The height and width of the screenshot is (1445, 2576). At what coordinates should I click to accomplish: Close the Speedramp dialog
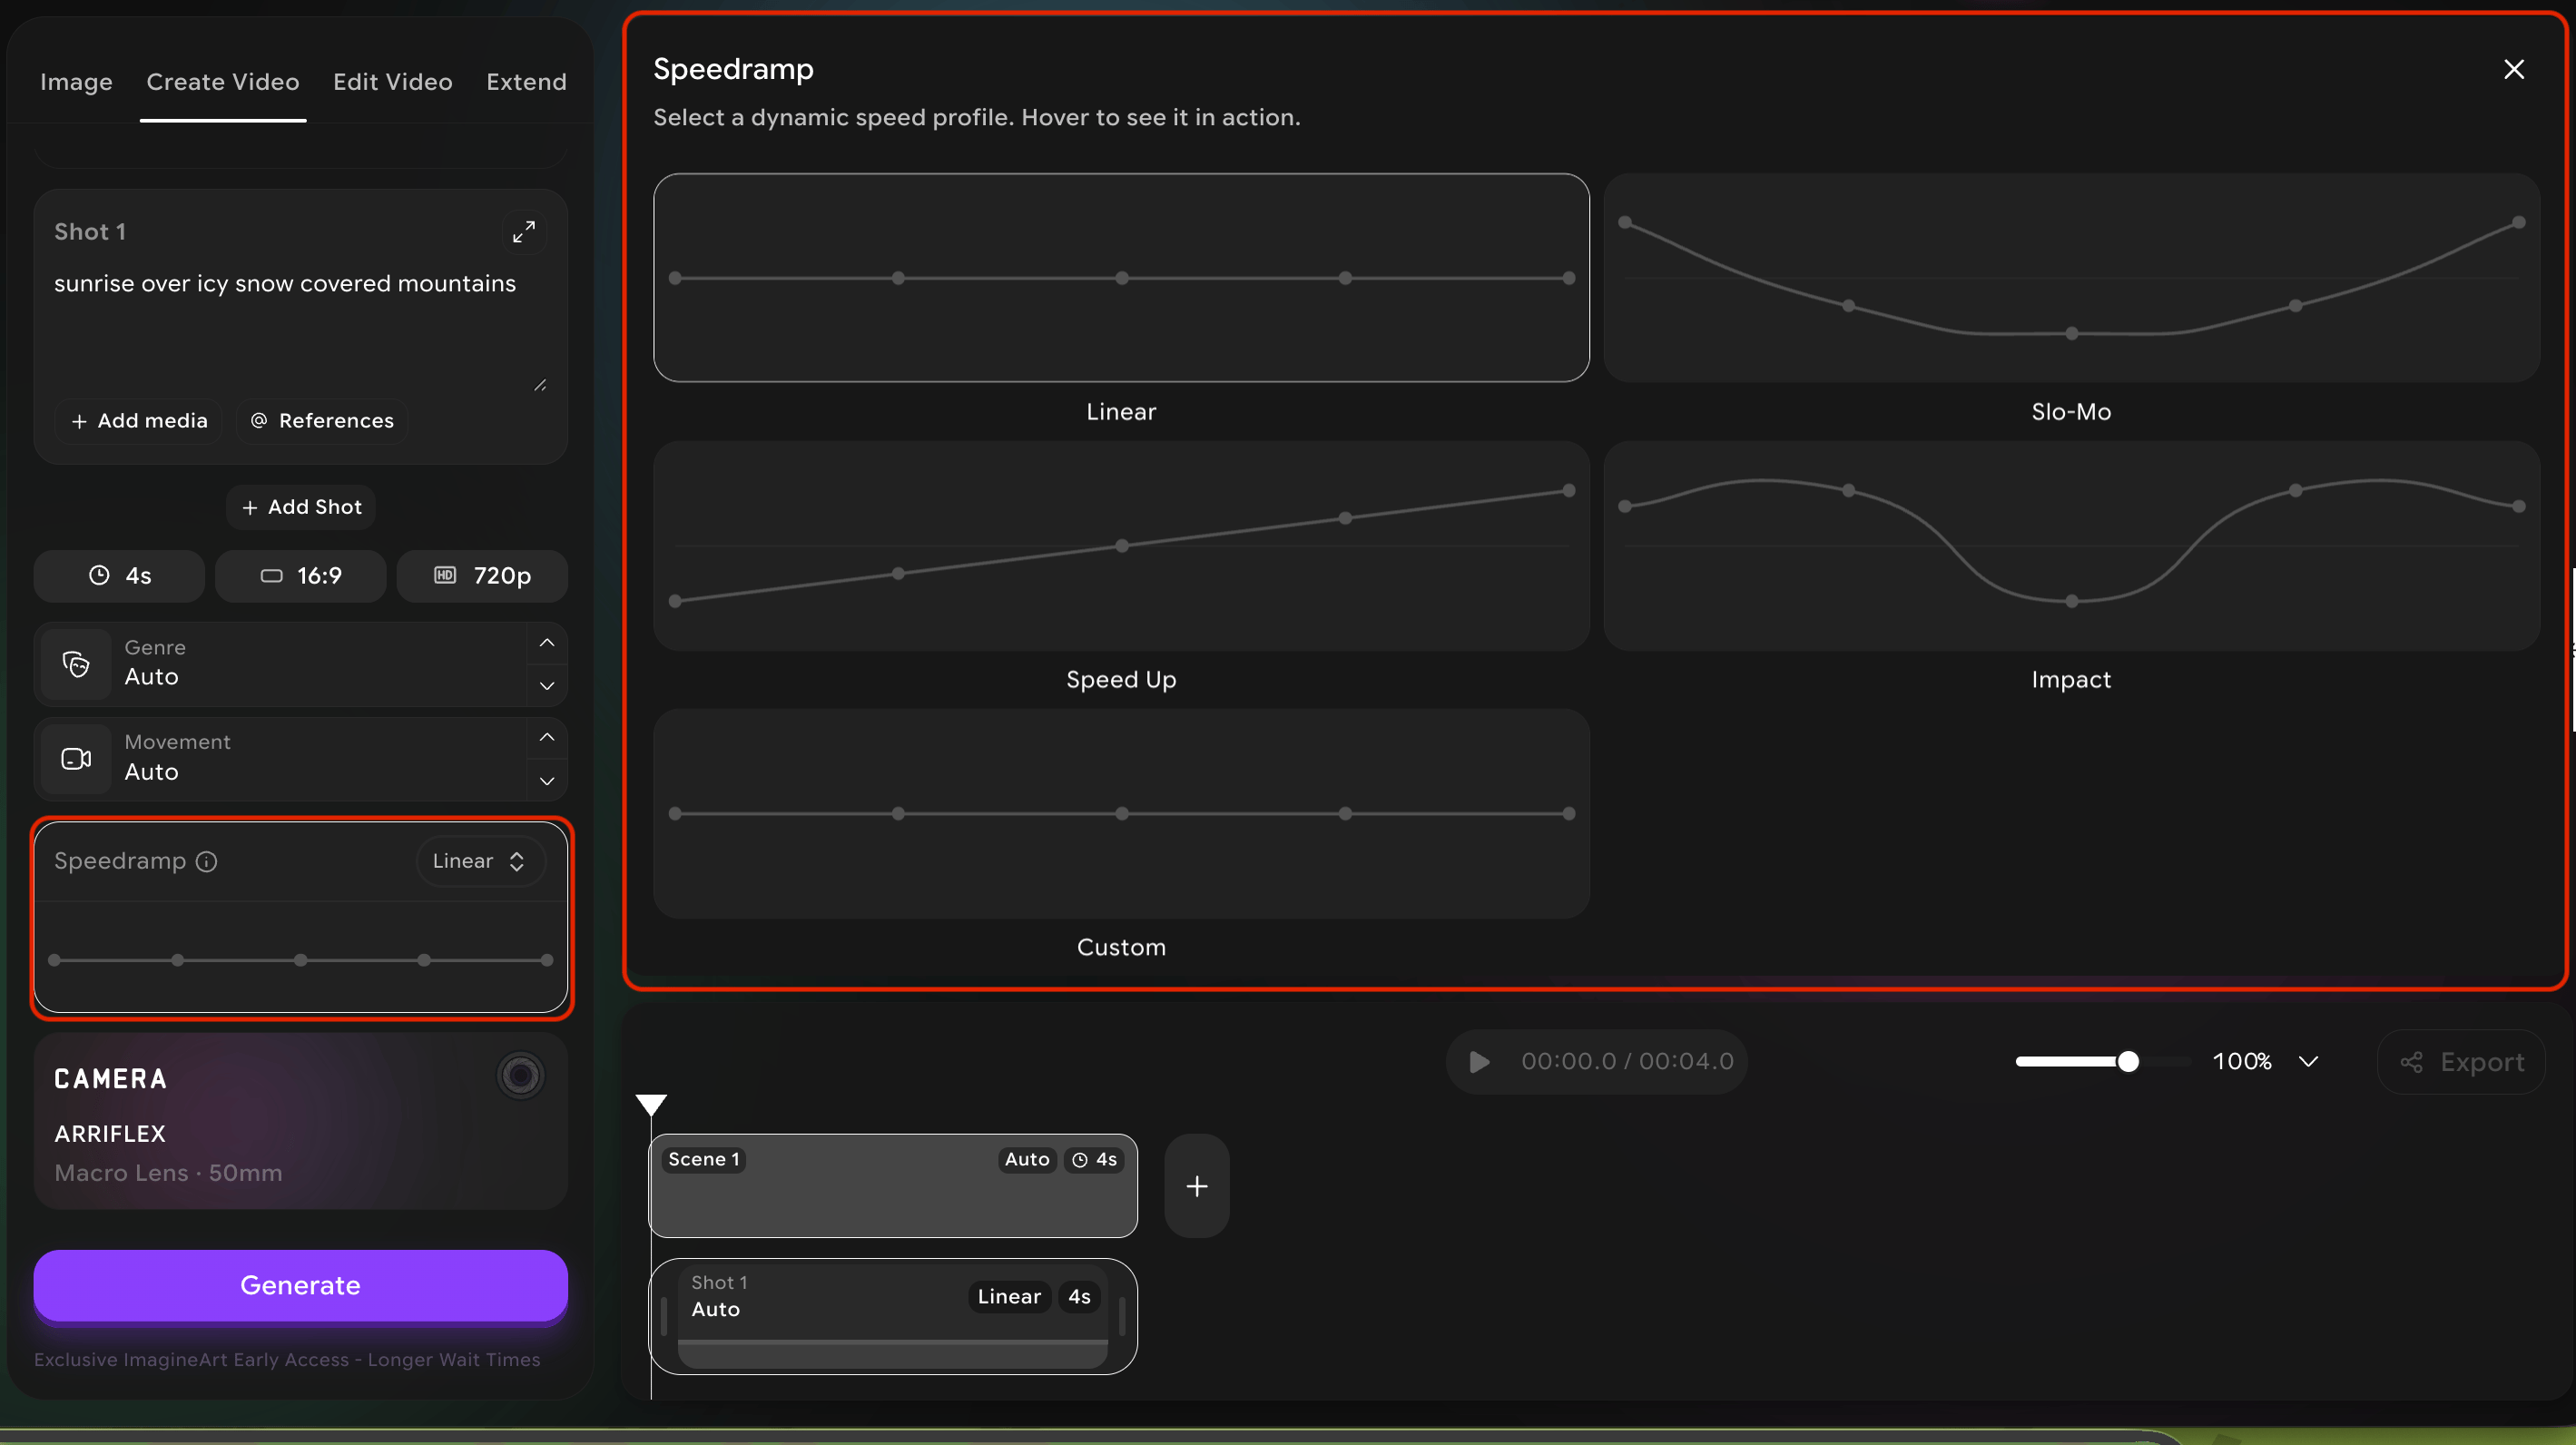point(2514,69)
